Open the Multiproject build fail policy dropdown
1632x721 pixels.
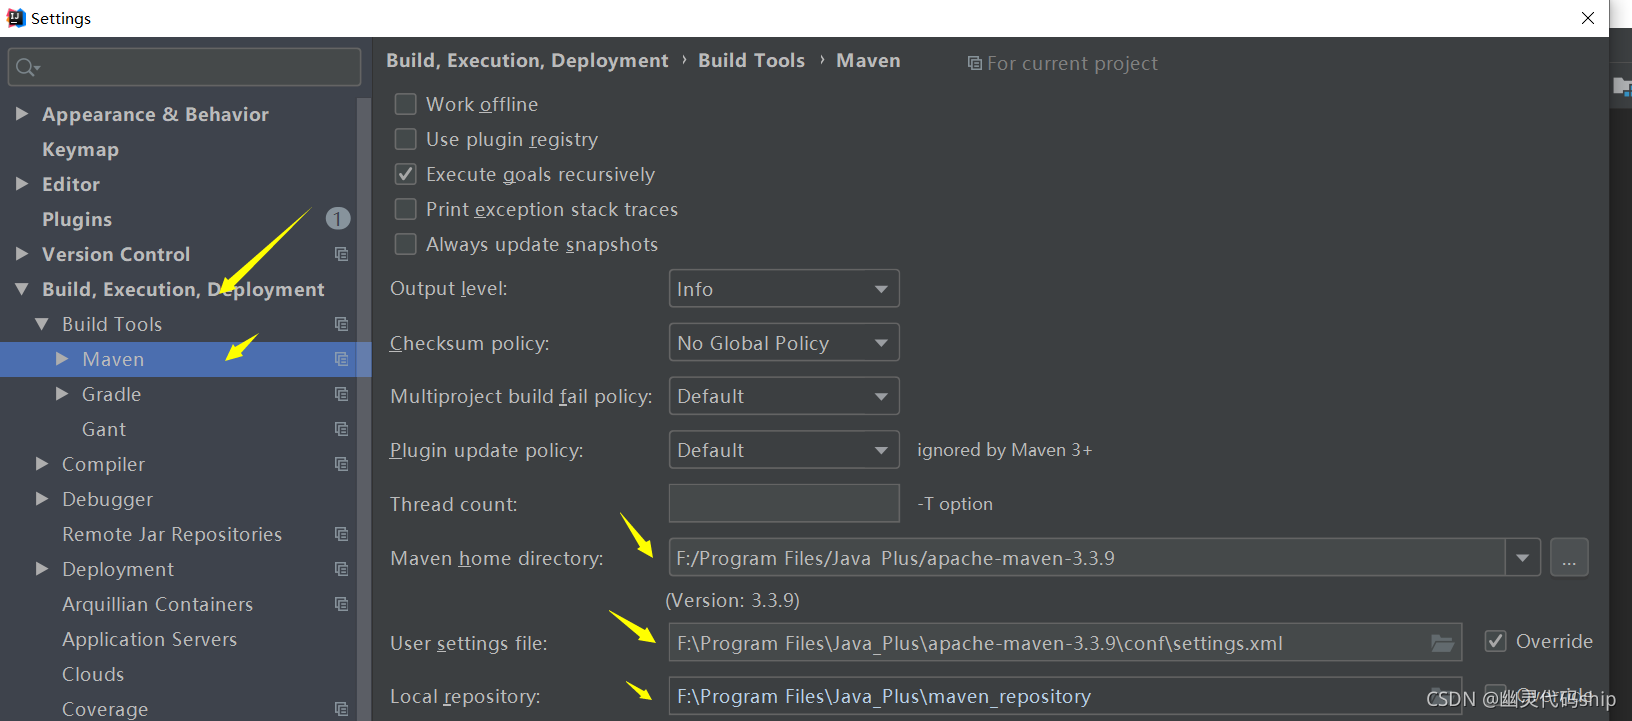point(784,396)
